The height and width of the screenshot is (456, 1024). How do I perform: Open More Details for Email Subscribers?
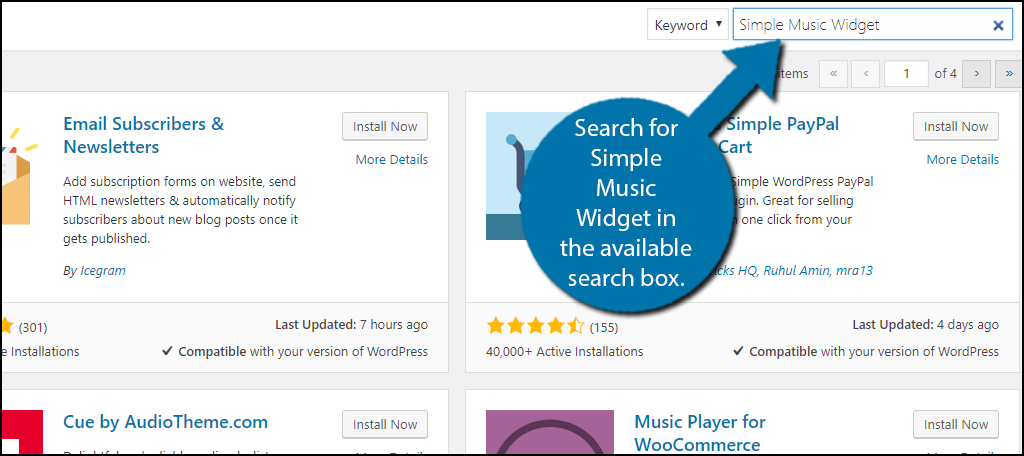pyautogui.click(x=391, y=160)
